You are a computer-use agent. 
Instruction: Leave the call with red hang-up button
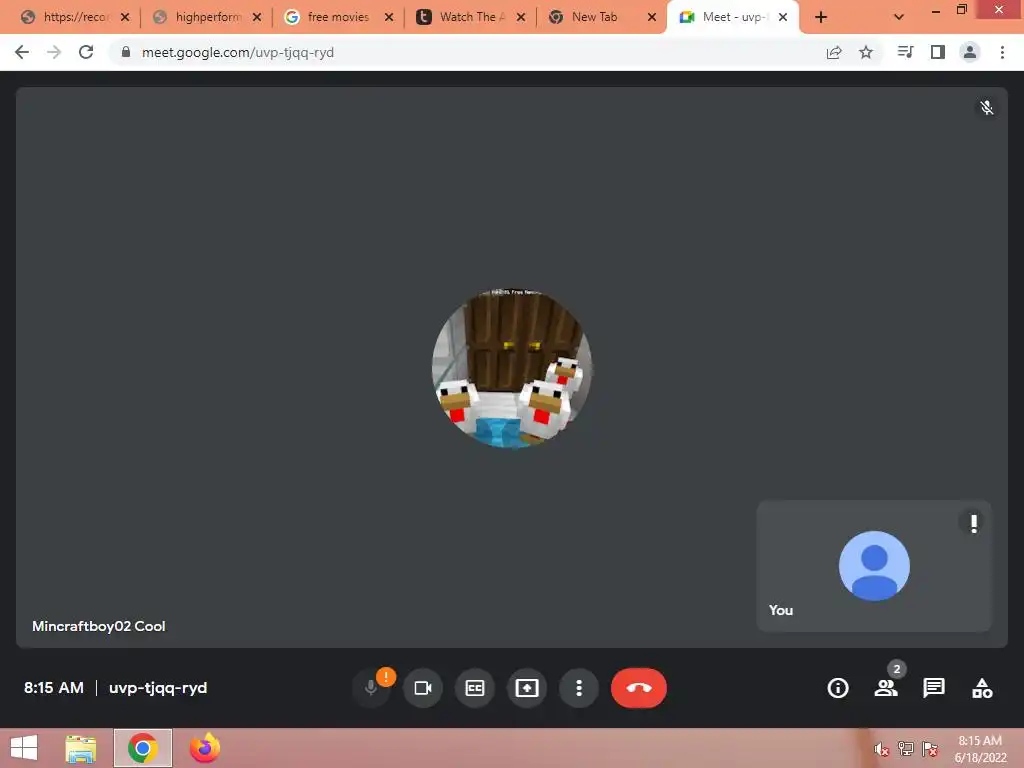(639, 688)
